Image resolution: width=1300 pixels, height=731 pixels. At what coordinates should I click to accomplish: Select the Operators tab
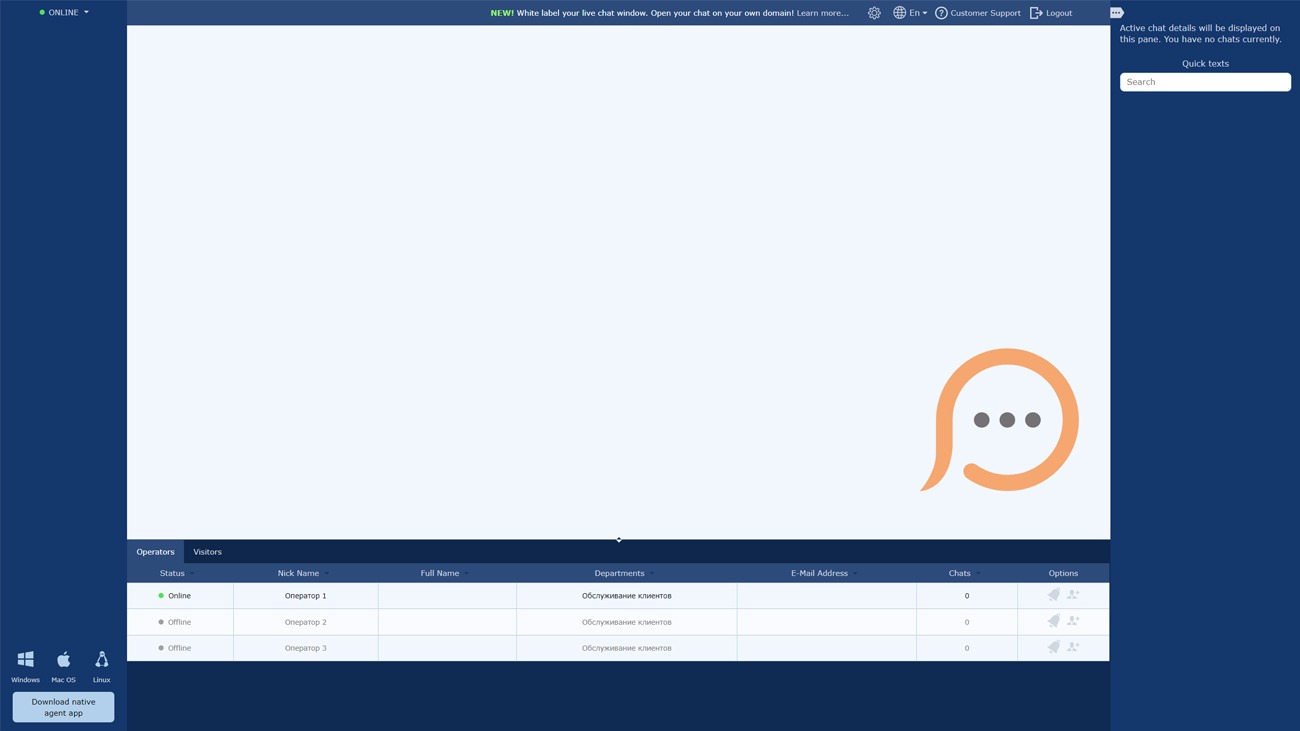coord(155,552)
